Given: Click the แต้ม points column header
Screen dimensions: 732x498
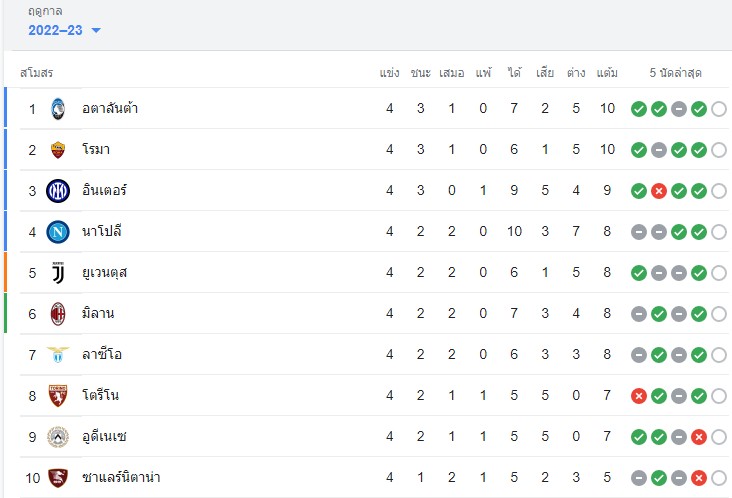Looking at the screenshot, I should pos(607,73).
